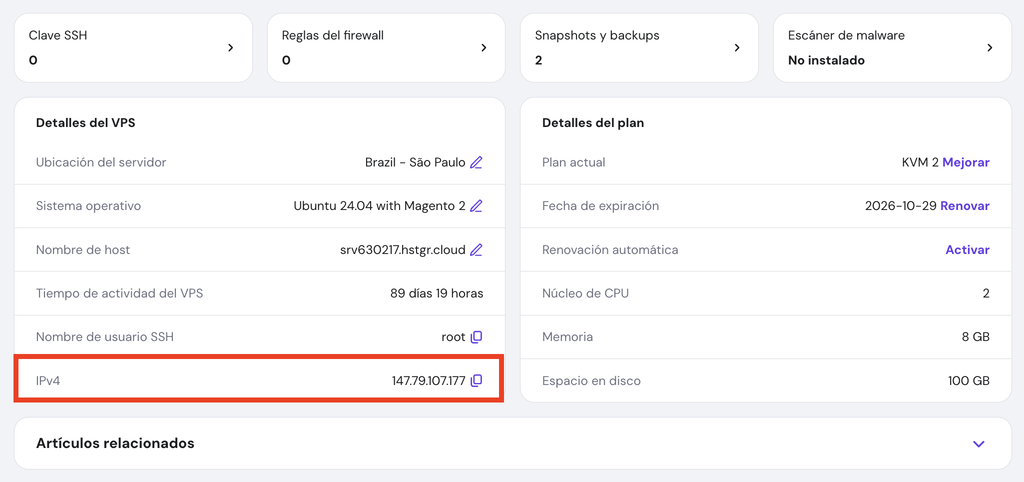Click the Artículos relacionados heading
Screen dimensions: 1024x482
tap(115, 443)
